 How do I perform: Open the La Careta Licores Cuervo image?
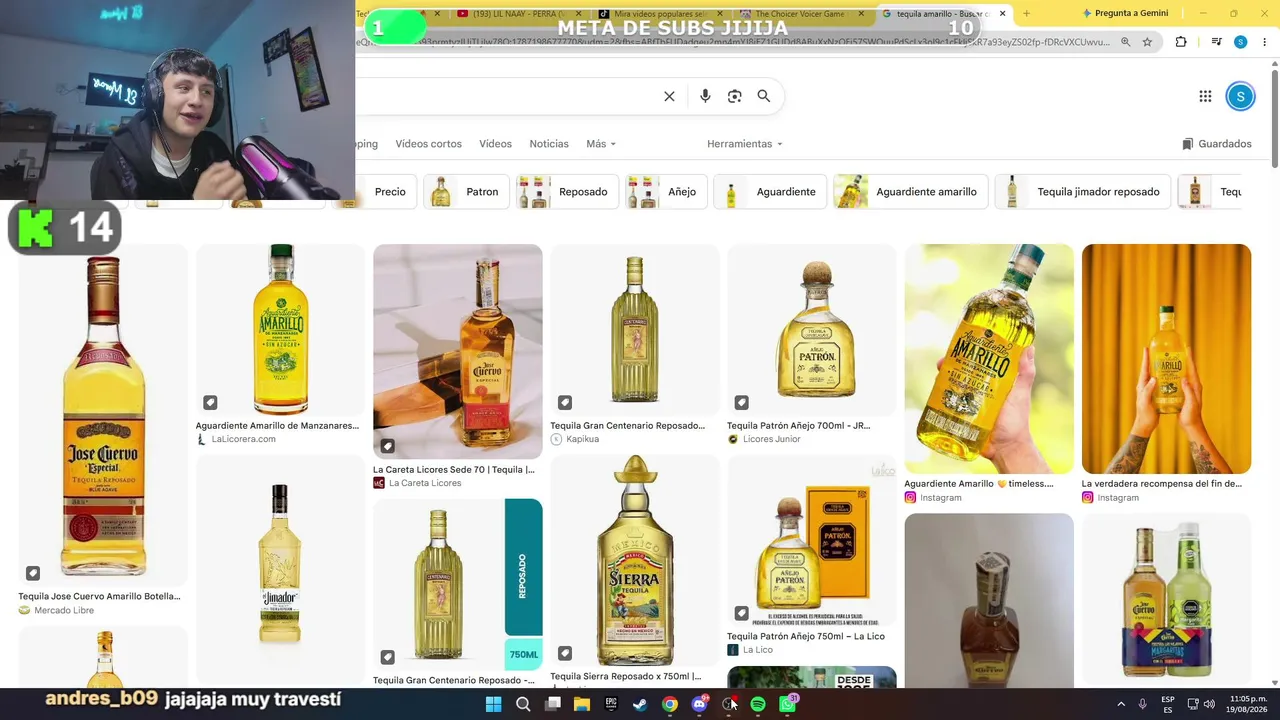pyautogui.click(x=458, y=351)
